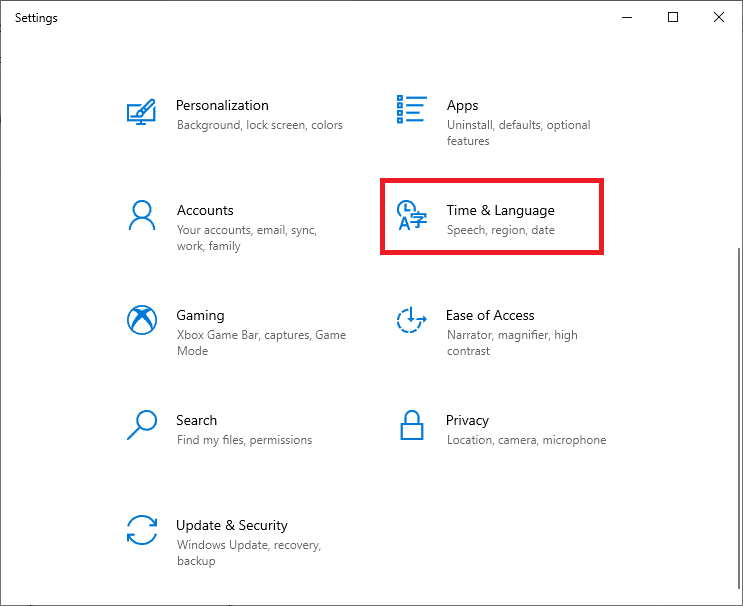Image resolution: width=743 pixels, height=606 pixels.
Task: Open the Search settings title
Action: click(x=196, y=420)
